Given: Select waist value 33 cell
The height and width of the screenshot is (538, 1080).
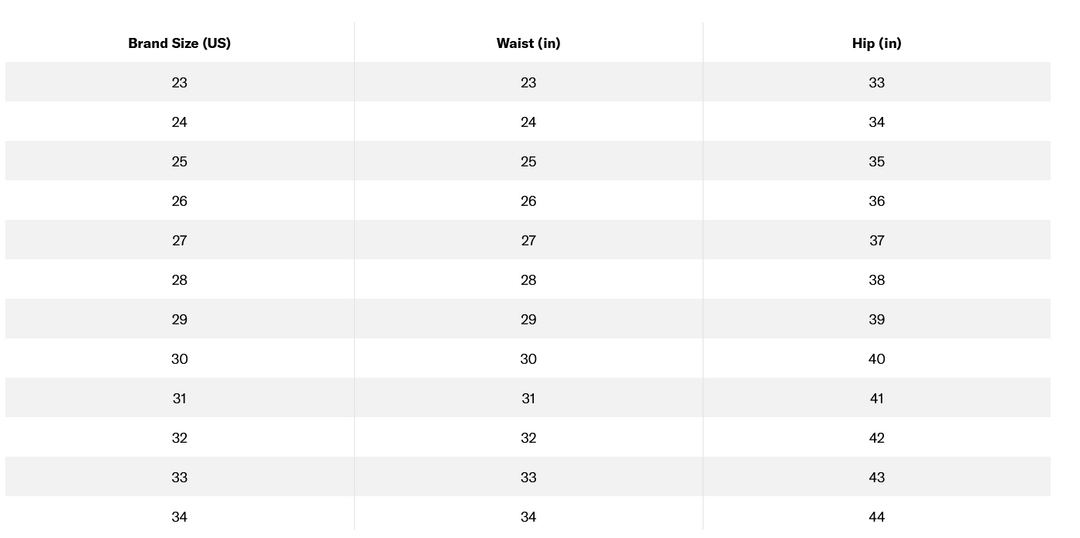Looking at the screenshot, I should [528, 478].
